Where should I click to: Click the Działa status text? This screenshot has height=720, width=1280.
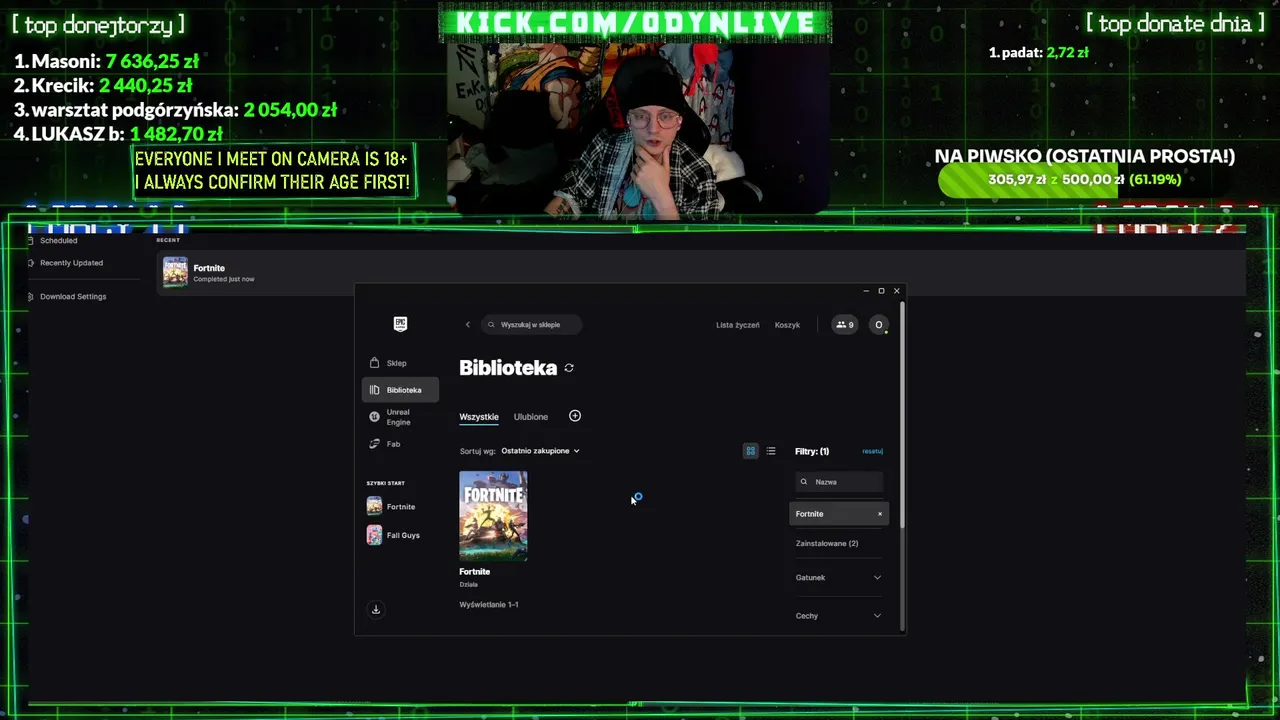469,584
